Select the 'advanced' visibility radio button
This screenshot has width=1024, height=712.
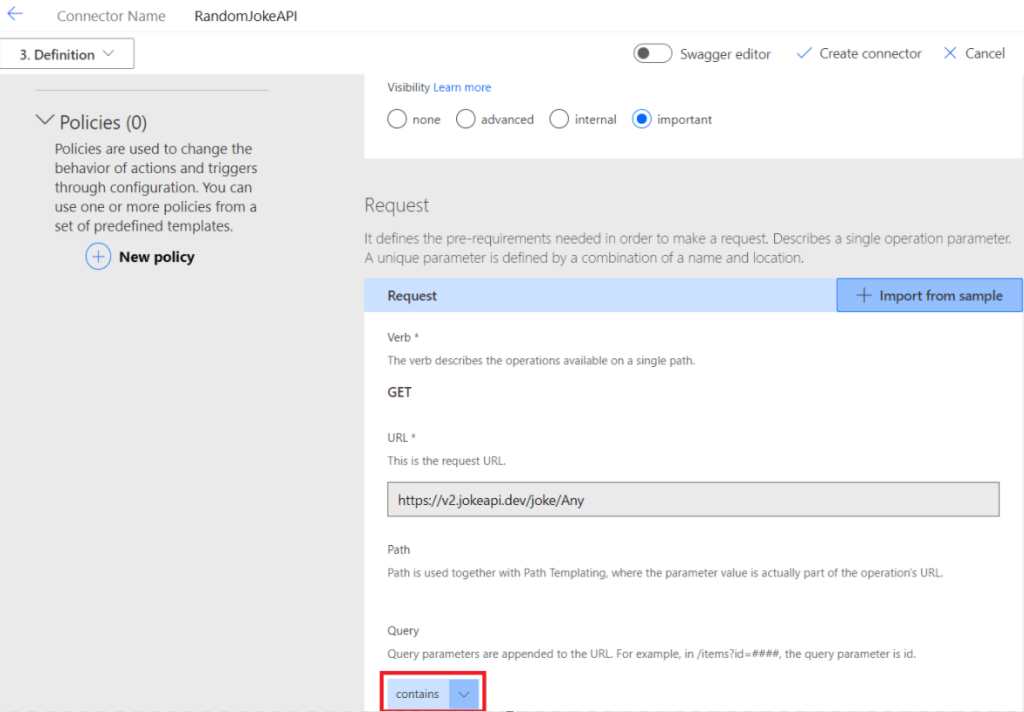465,119
